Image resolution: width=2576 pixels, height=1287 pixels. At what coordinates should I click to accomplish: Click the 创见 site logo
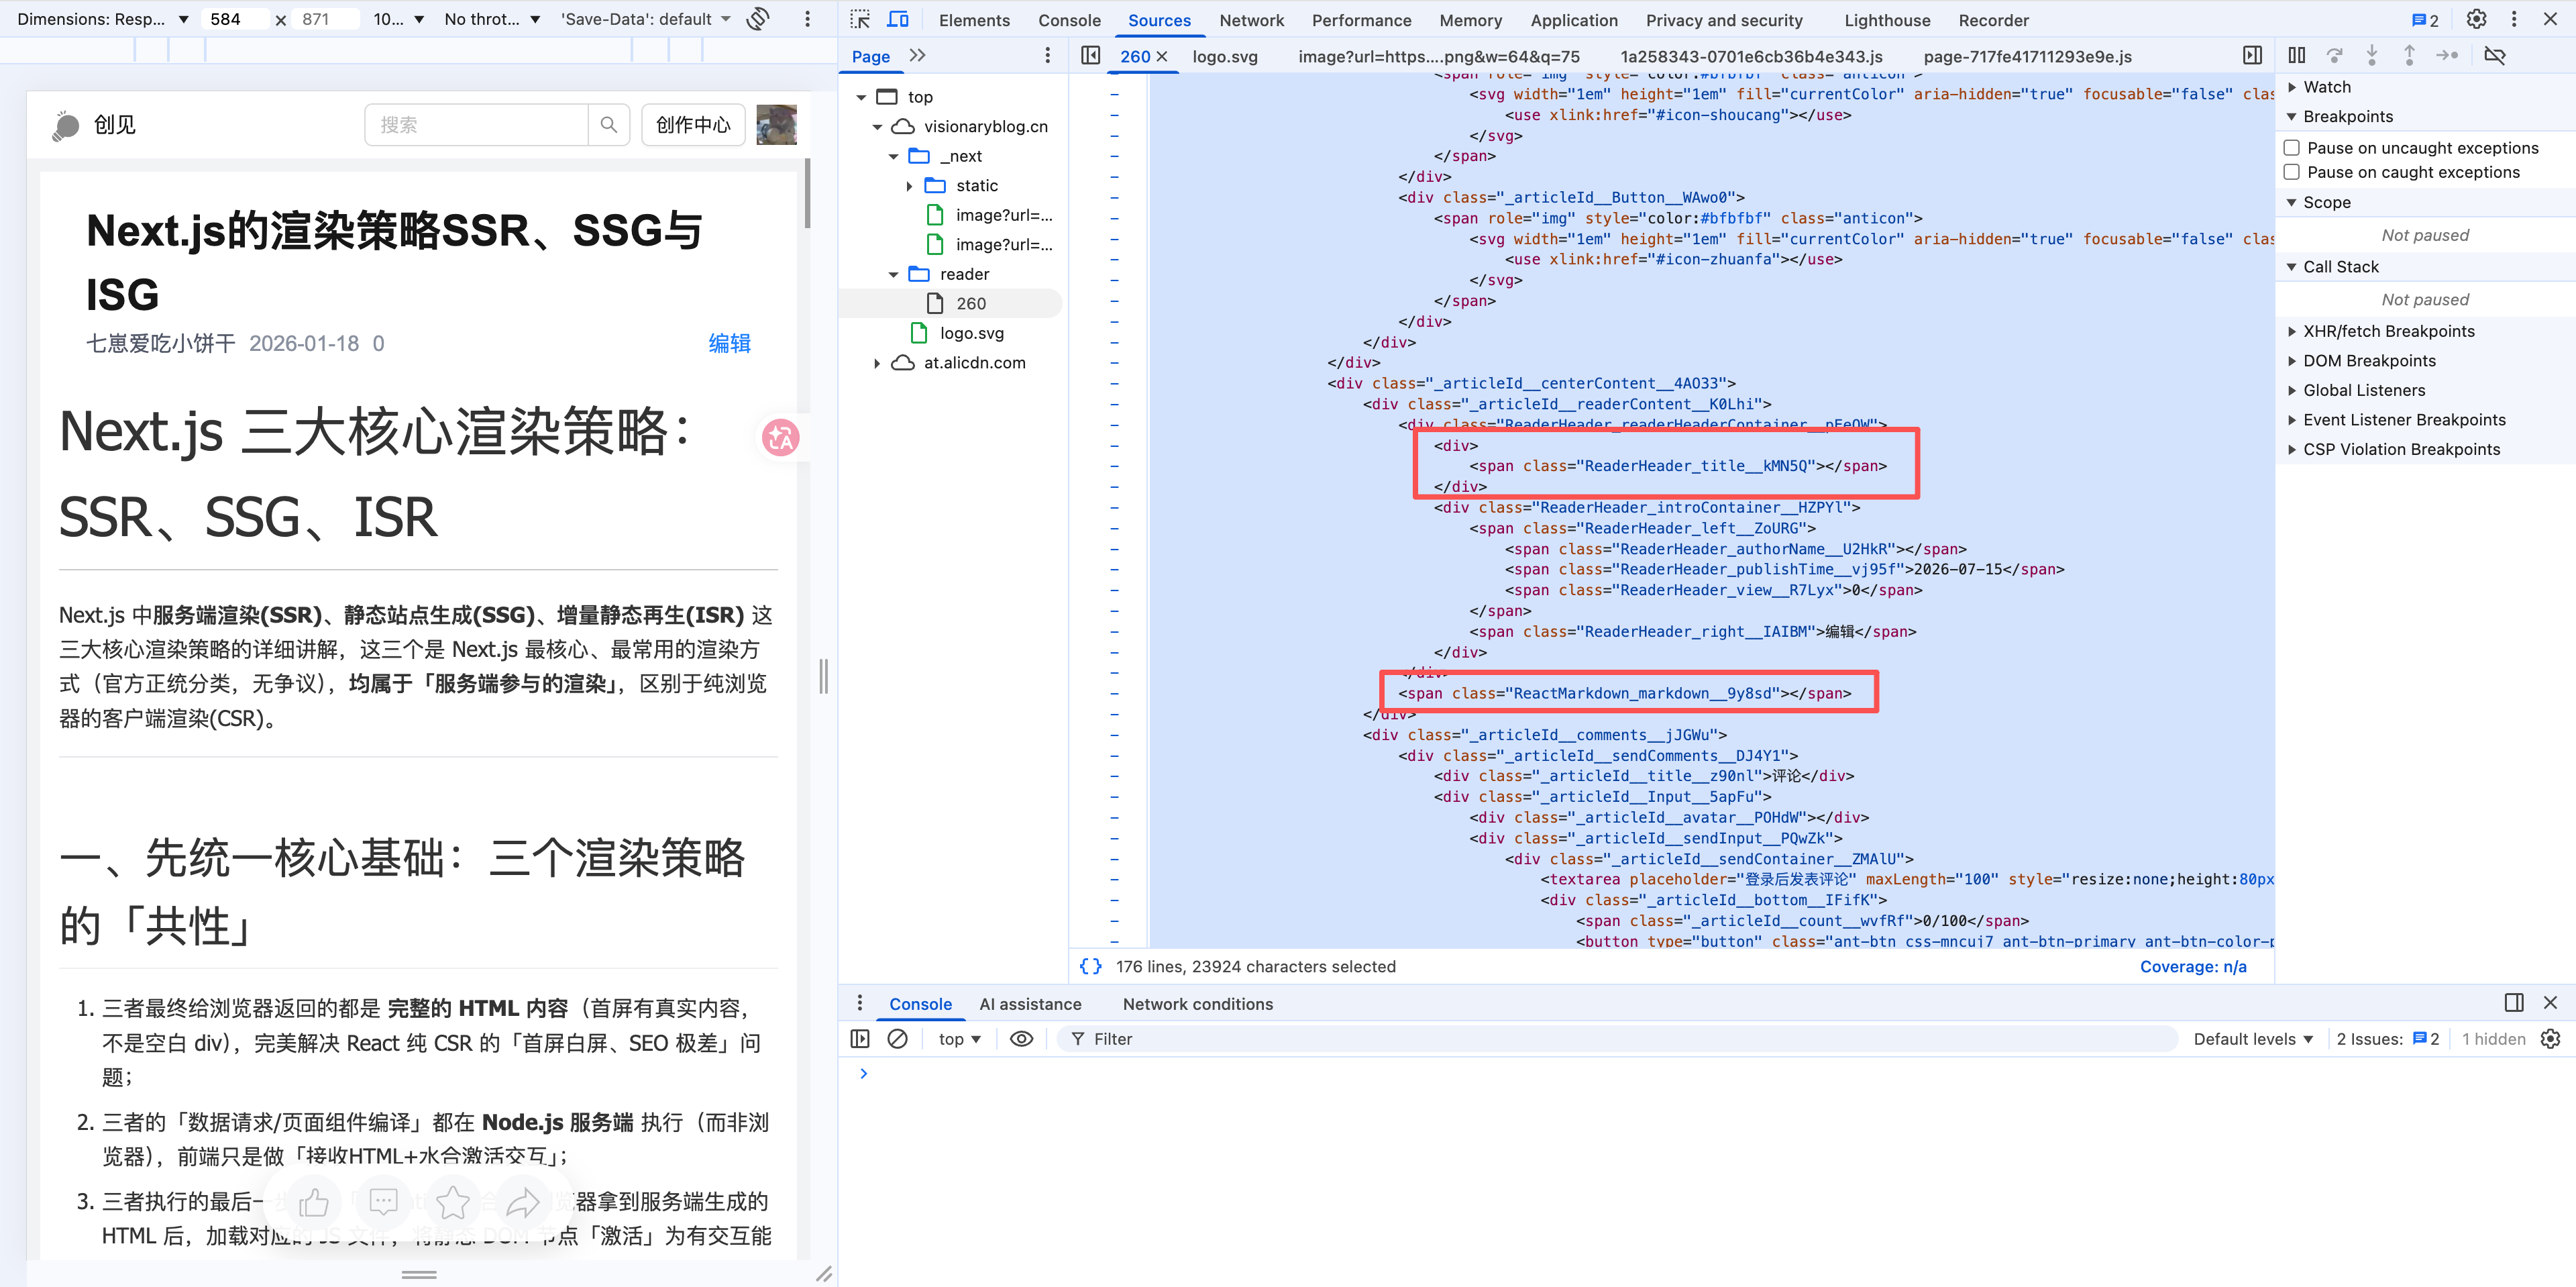coord(93,125)
